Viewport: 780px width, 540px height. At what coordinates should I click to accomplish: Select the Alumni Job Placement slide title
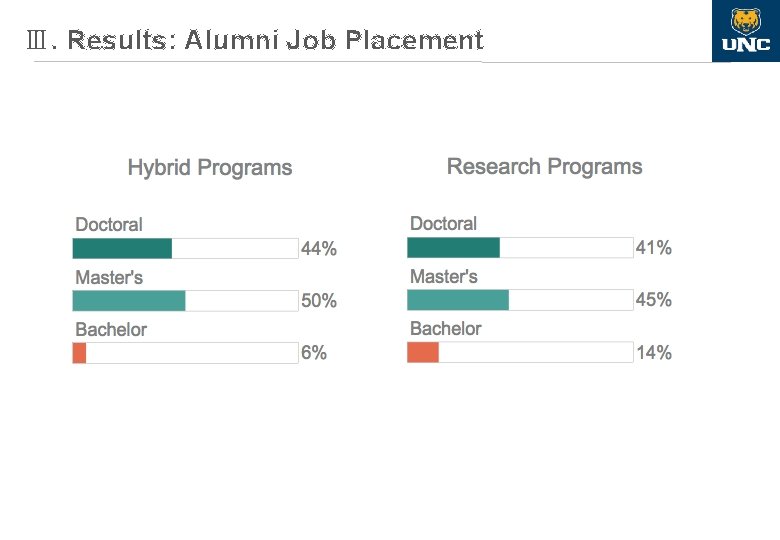tap(256, 40)
